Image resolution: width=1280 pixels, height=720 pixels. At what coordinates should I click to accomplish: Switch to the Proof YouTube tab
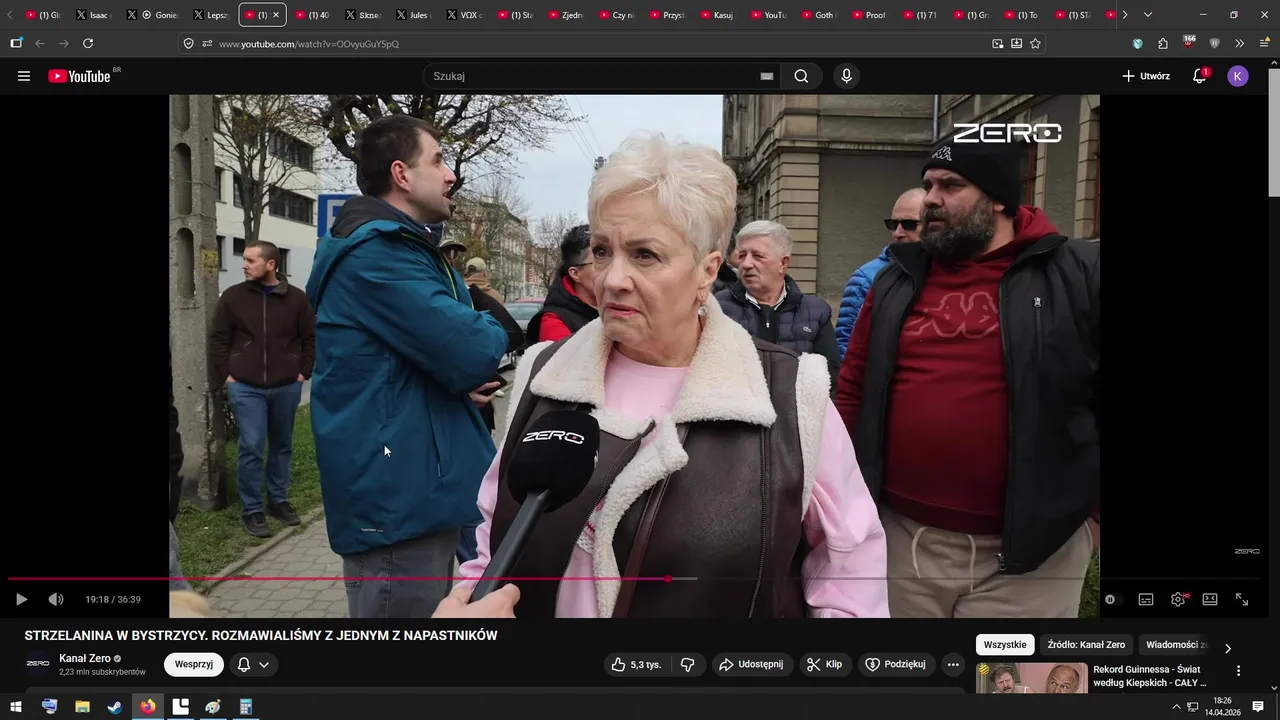click(870, 15)
